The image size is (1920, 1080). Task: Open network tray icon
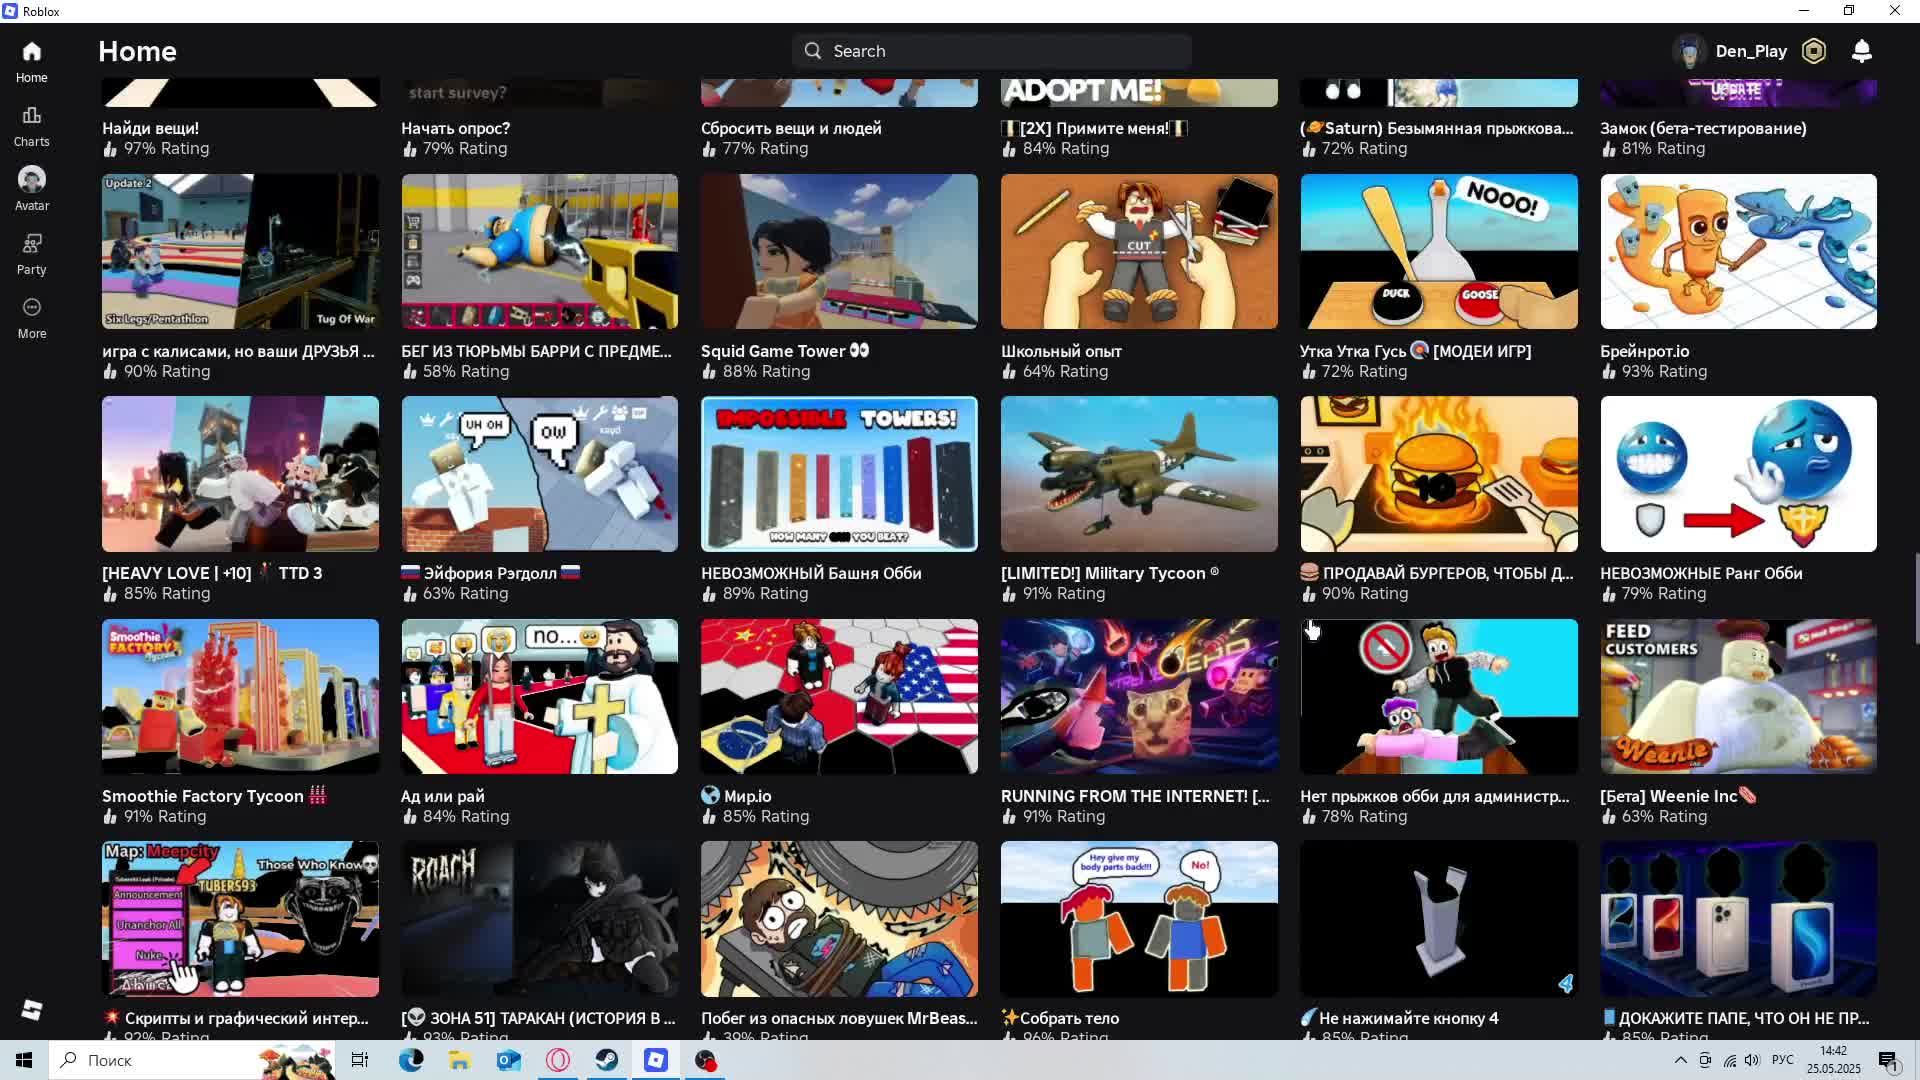(1729, 1060)
